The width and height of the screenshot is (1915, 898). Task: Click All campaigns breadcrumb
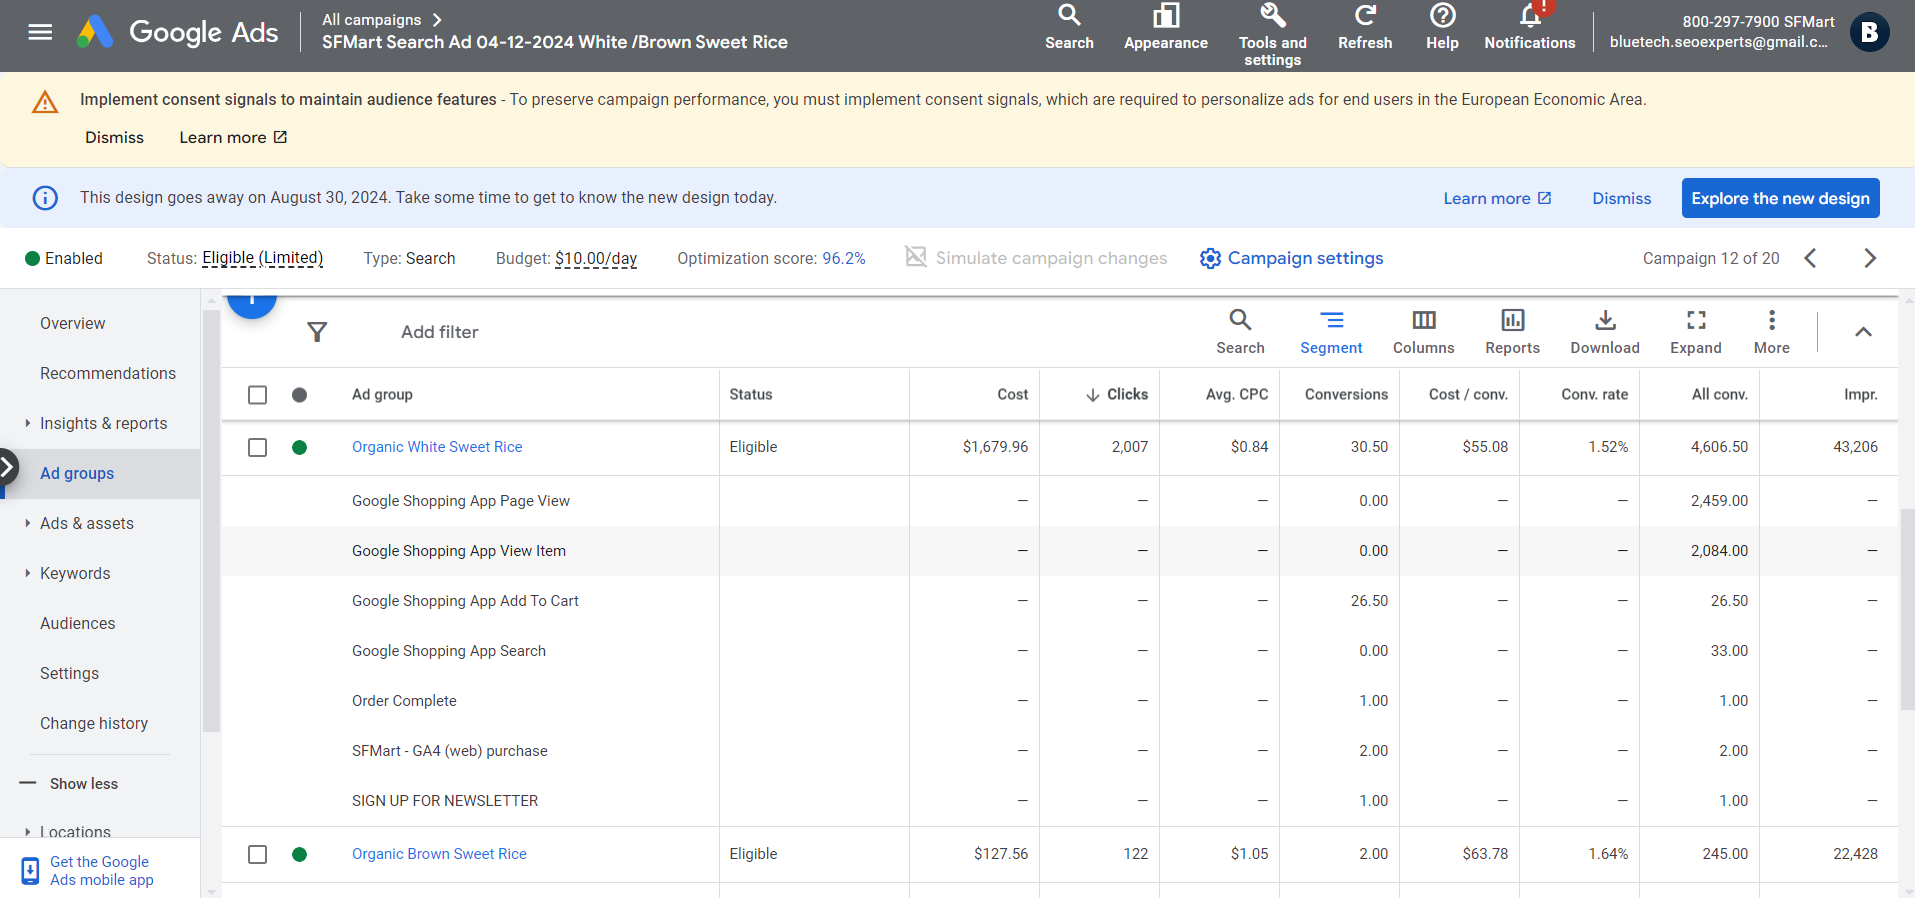pyautogui.click(x=371, y=20)
